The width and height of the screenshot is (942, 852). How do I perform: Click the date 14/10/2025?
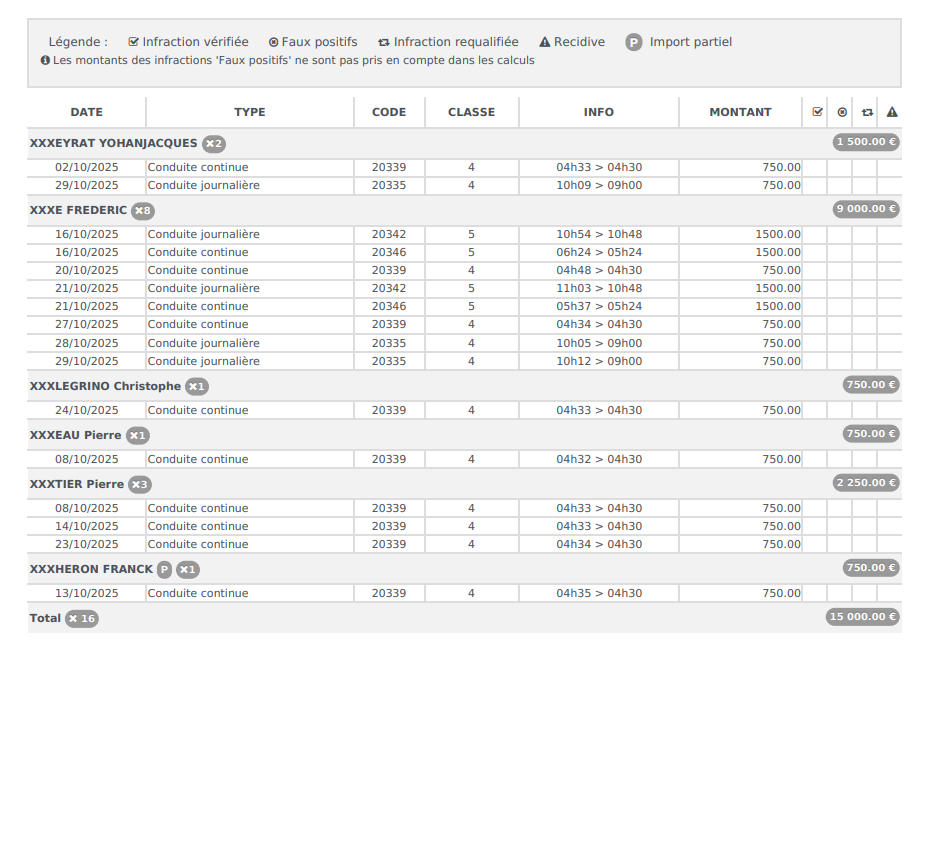[87, 526]
